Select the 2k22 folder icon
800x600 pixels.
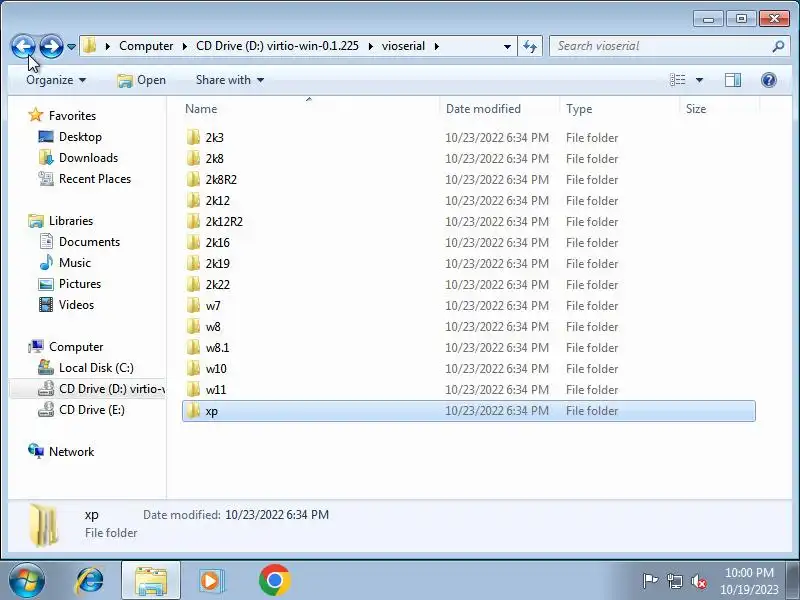coord(193,284)
